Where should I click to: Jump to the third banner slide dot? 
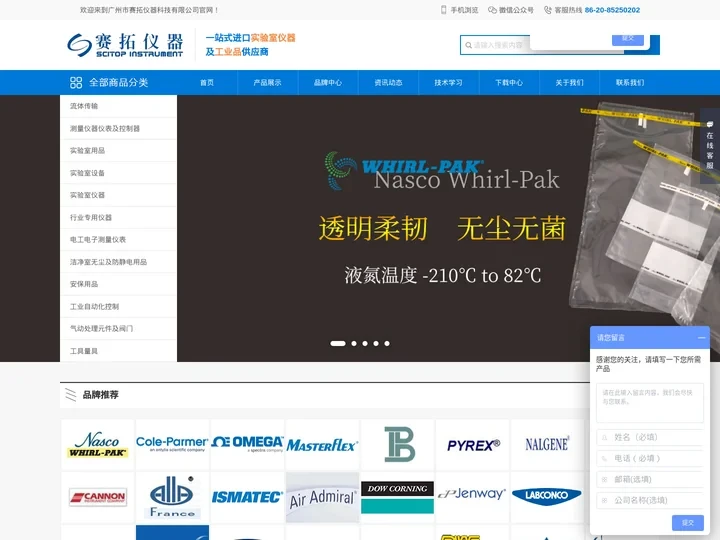[x=365, y=343]
